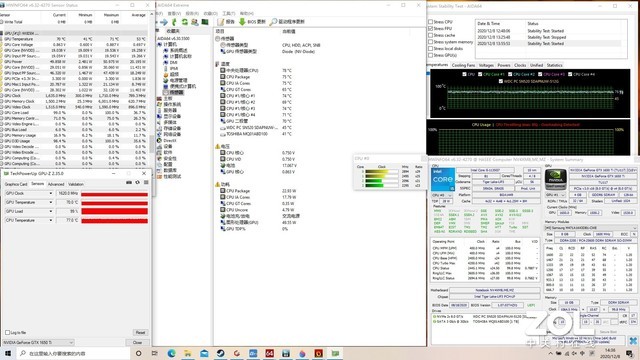Open the CPU Temperature sensor dropdown in GPU-Z

pyautogui.click(x=51, y=220)
